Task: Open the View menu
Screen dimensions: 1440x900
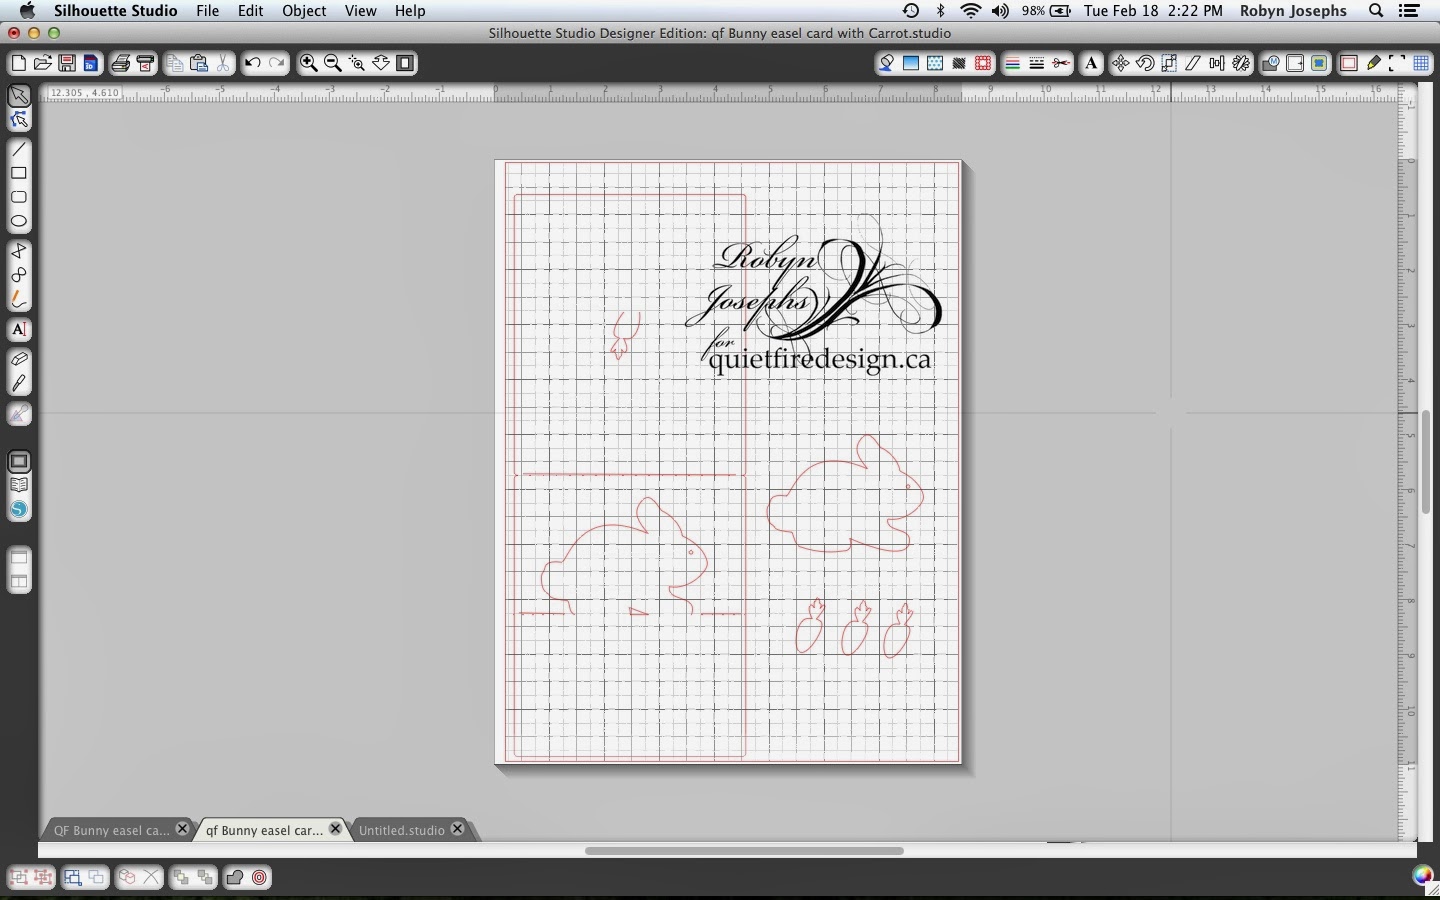Action: [360, 11]
